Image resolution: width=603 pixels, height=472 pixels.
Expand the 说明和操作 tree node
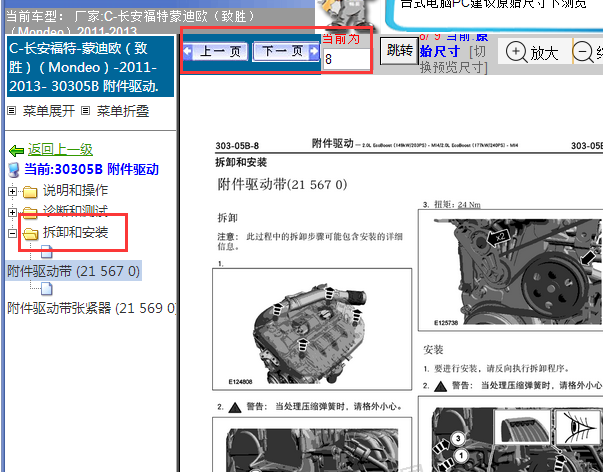pyautogui.click(x=12, y=191)
